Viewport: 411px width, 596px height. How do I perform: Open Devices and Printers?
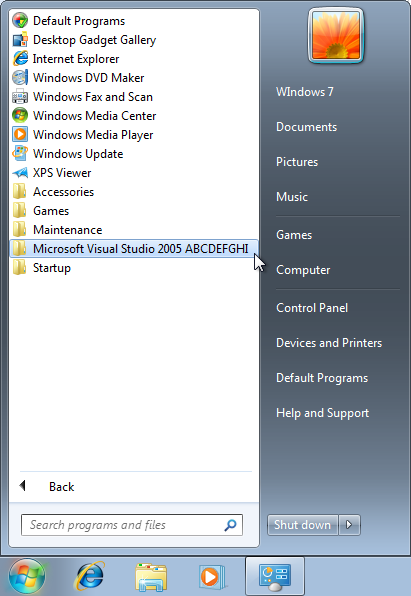tap(329, 342)
